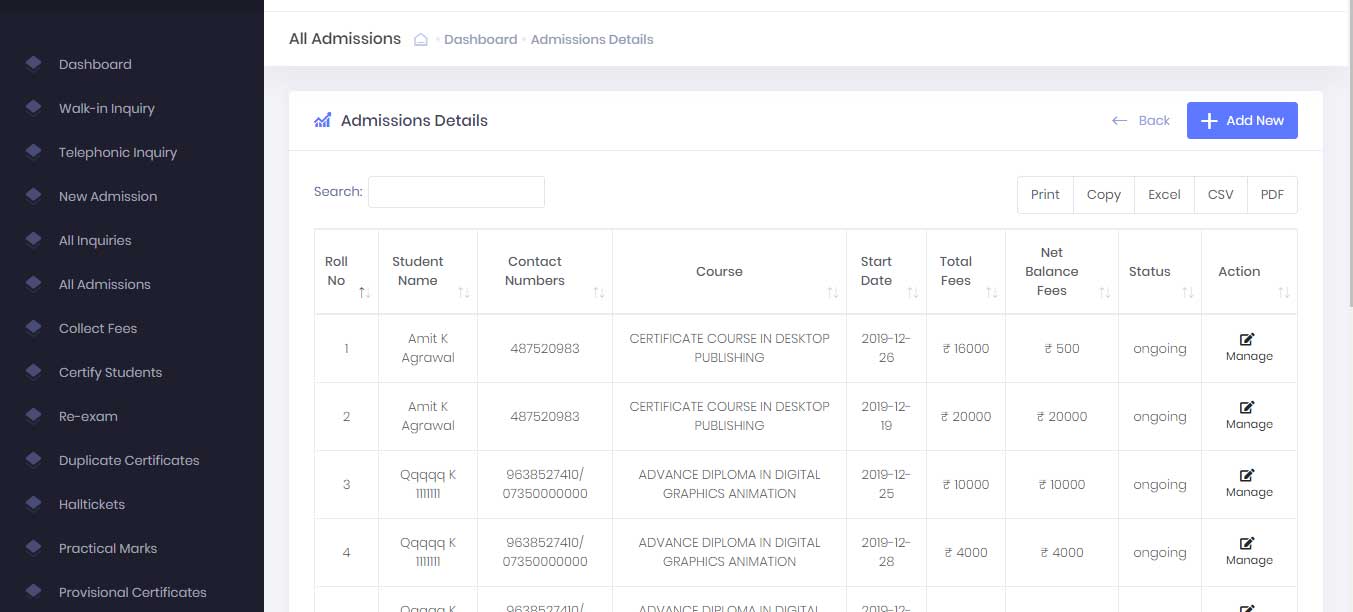
Task: Go to Certify Students page
Action: 110,372
